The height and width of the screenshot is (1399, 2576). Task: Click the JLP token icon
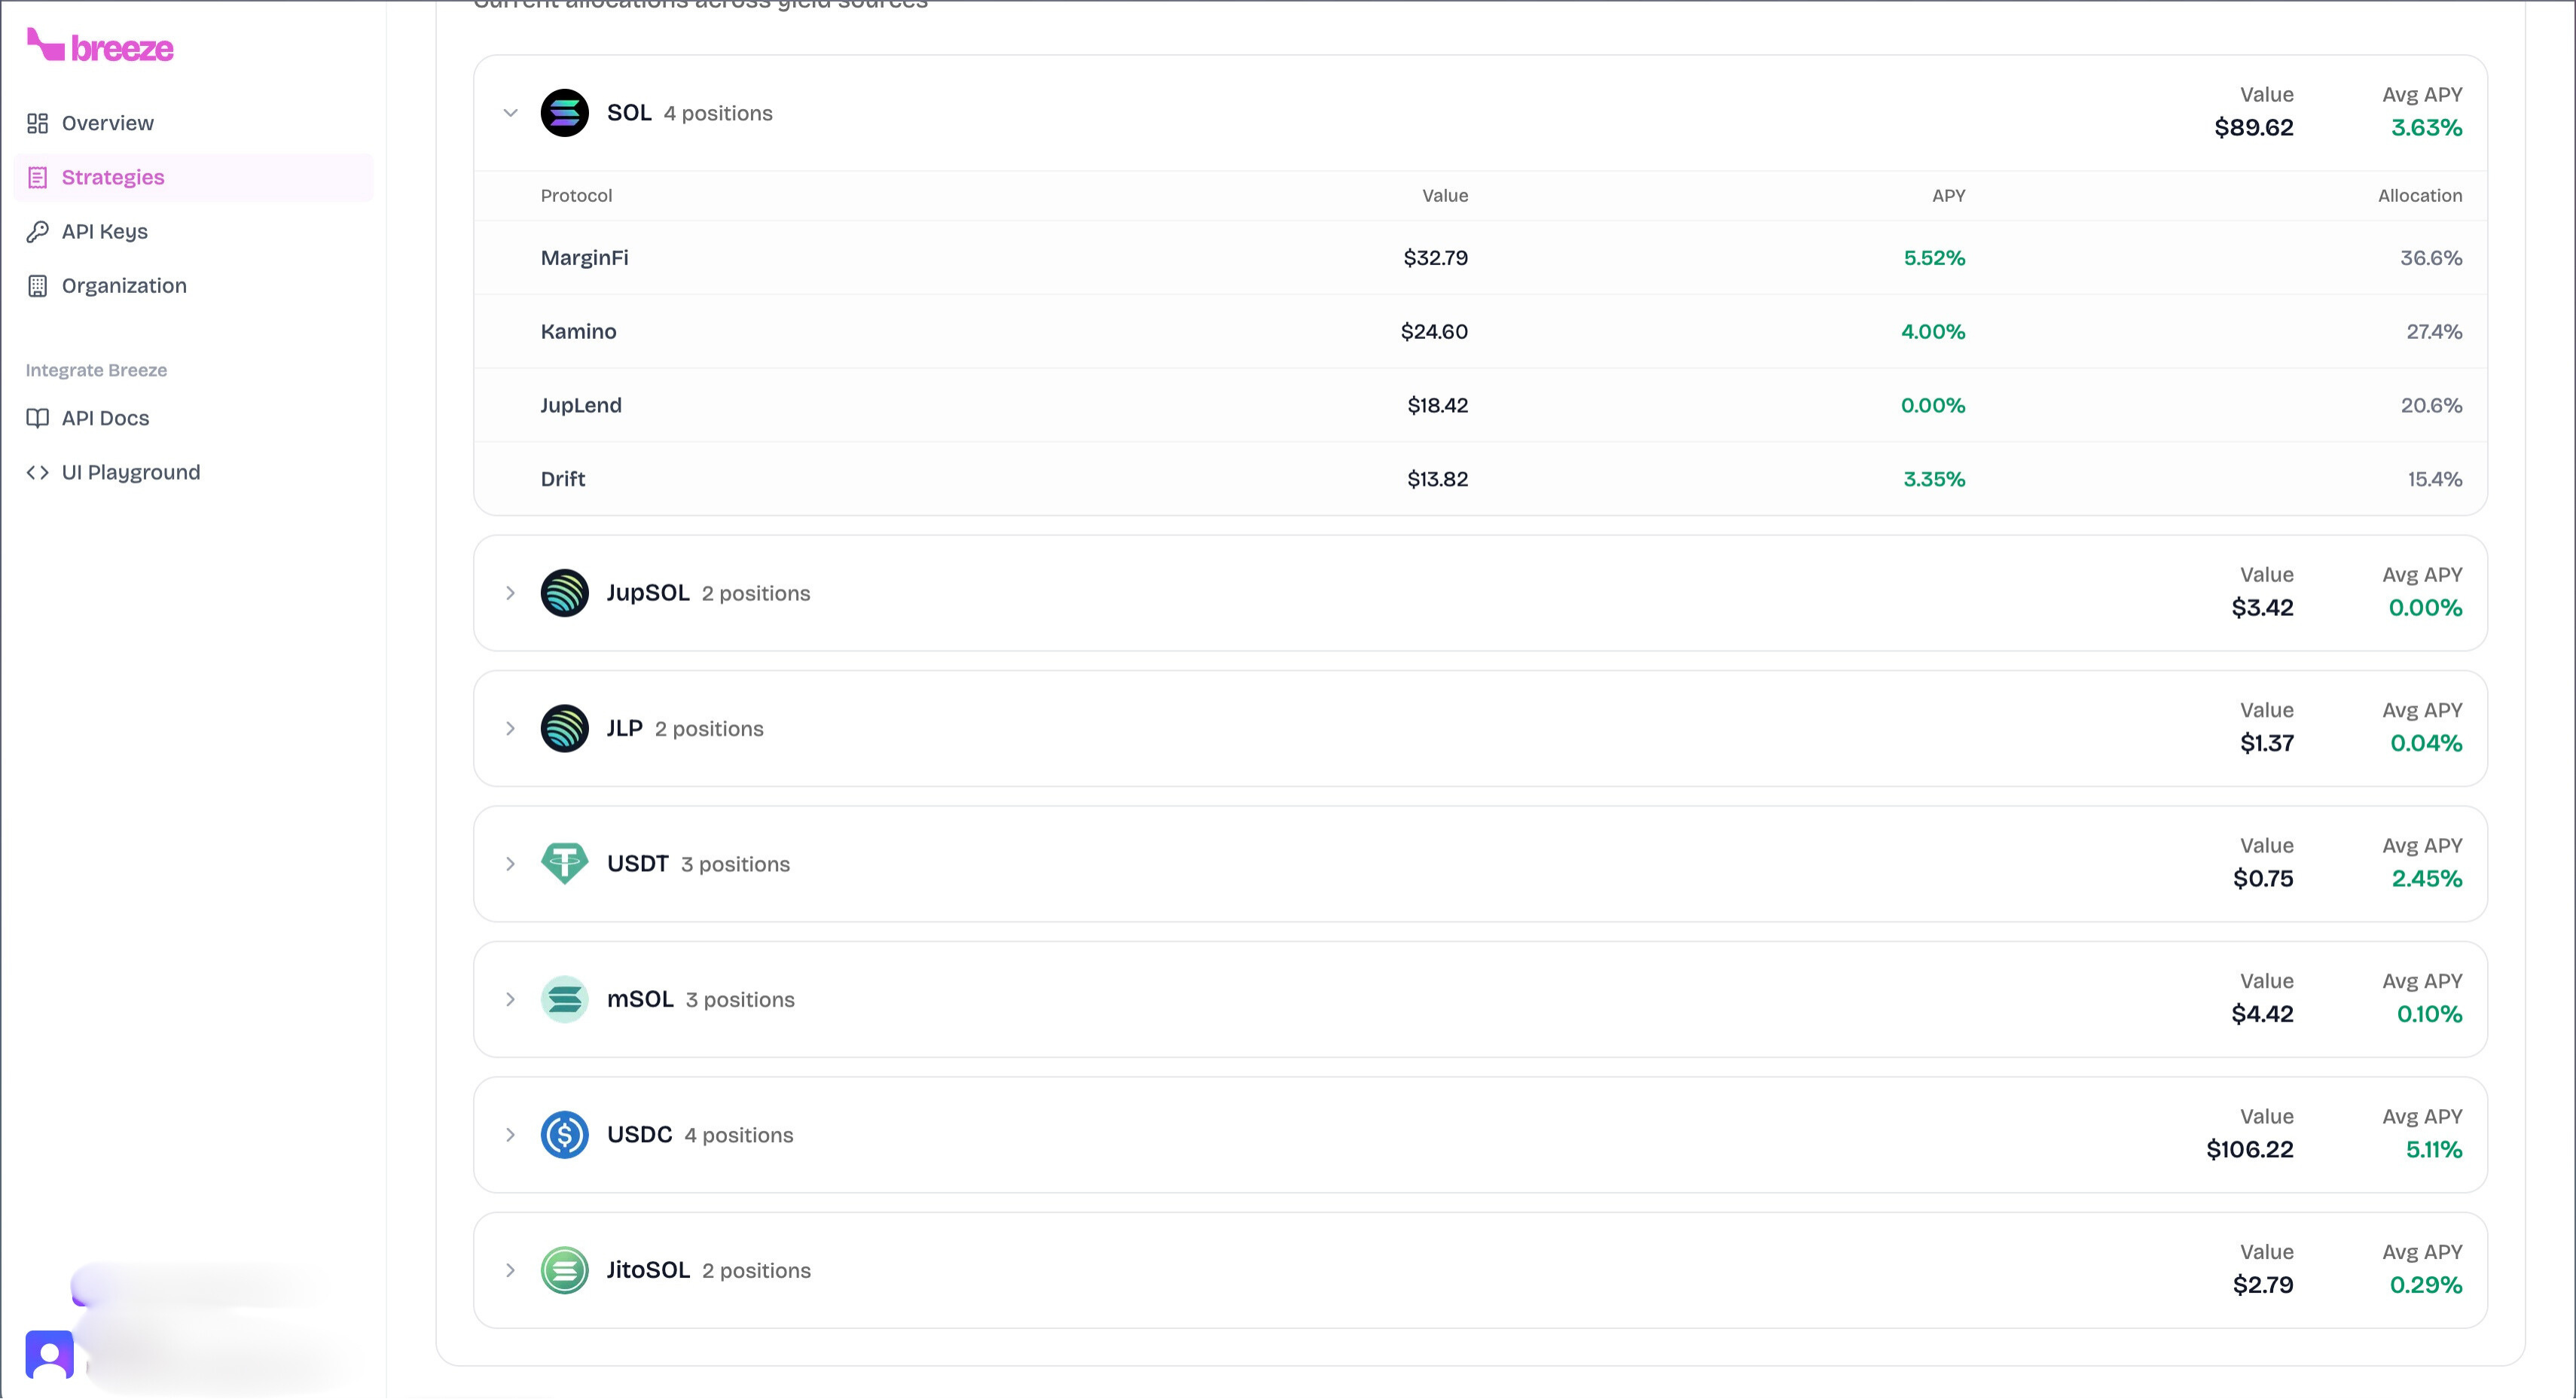point(565,728)
